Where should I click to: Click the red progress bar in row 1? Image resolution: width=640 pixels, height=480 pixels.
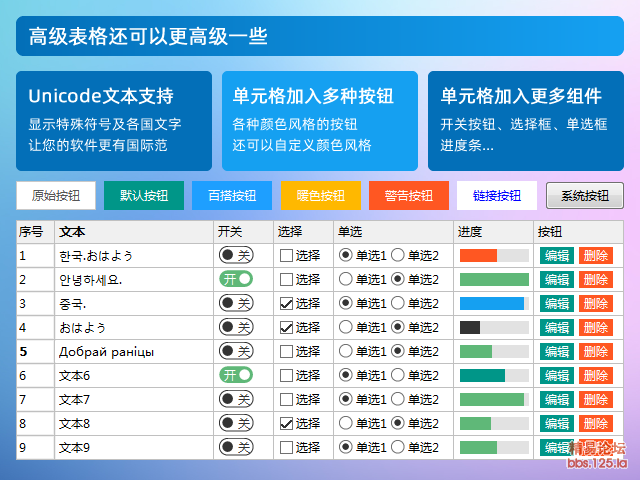(494, 256)
